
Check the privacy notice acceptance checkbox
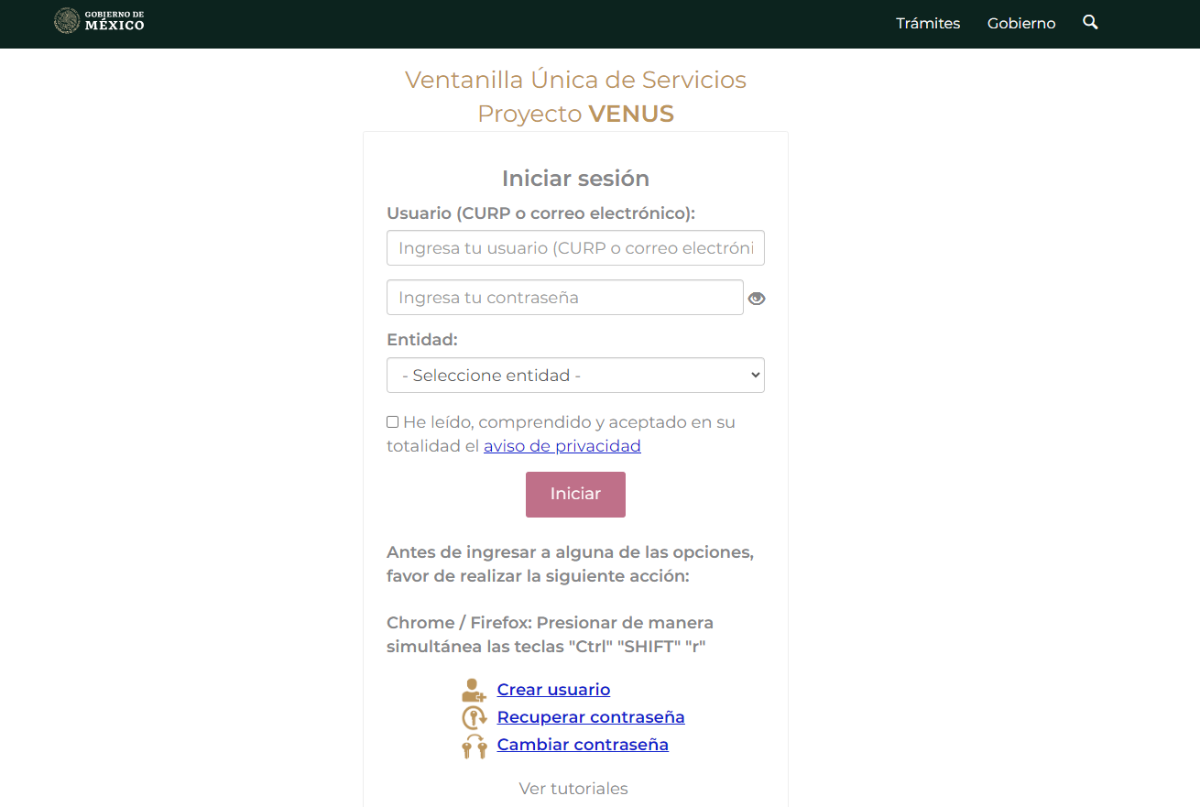click(x=393, y=422)
